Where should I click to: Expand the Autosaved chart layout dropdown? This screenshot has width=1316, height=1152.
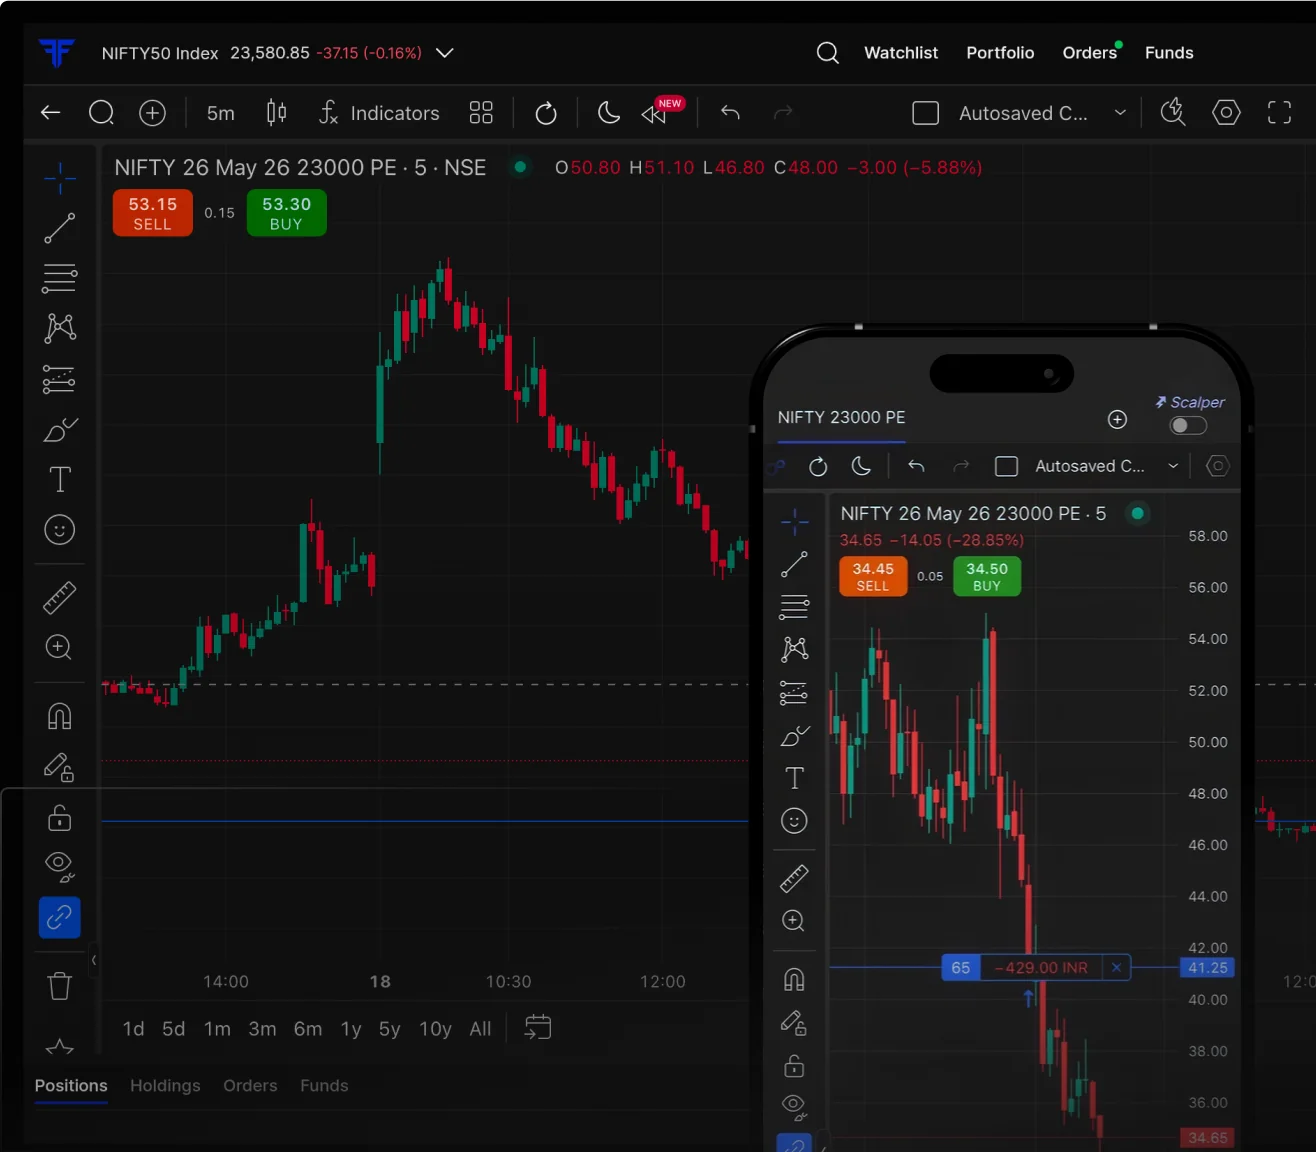(1120, 113)
